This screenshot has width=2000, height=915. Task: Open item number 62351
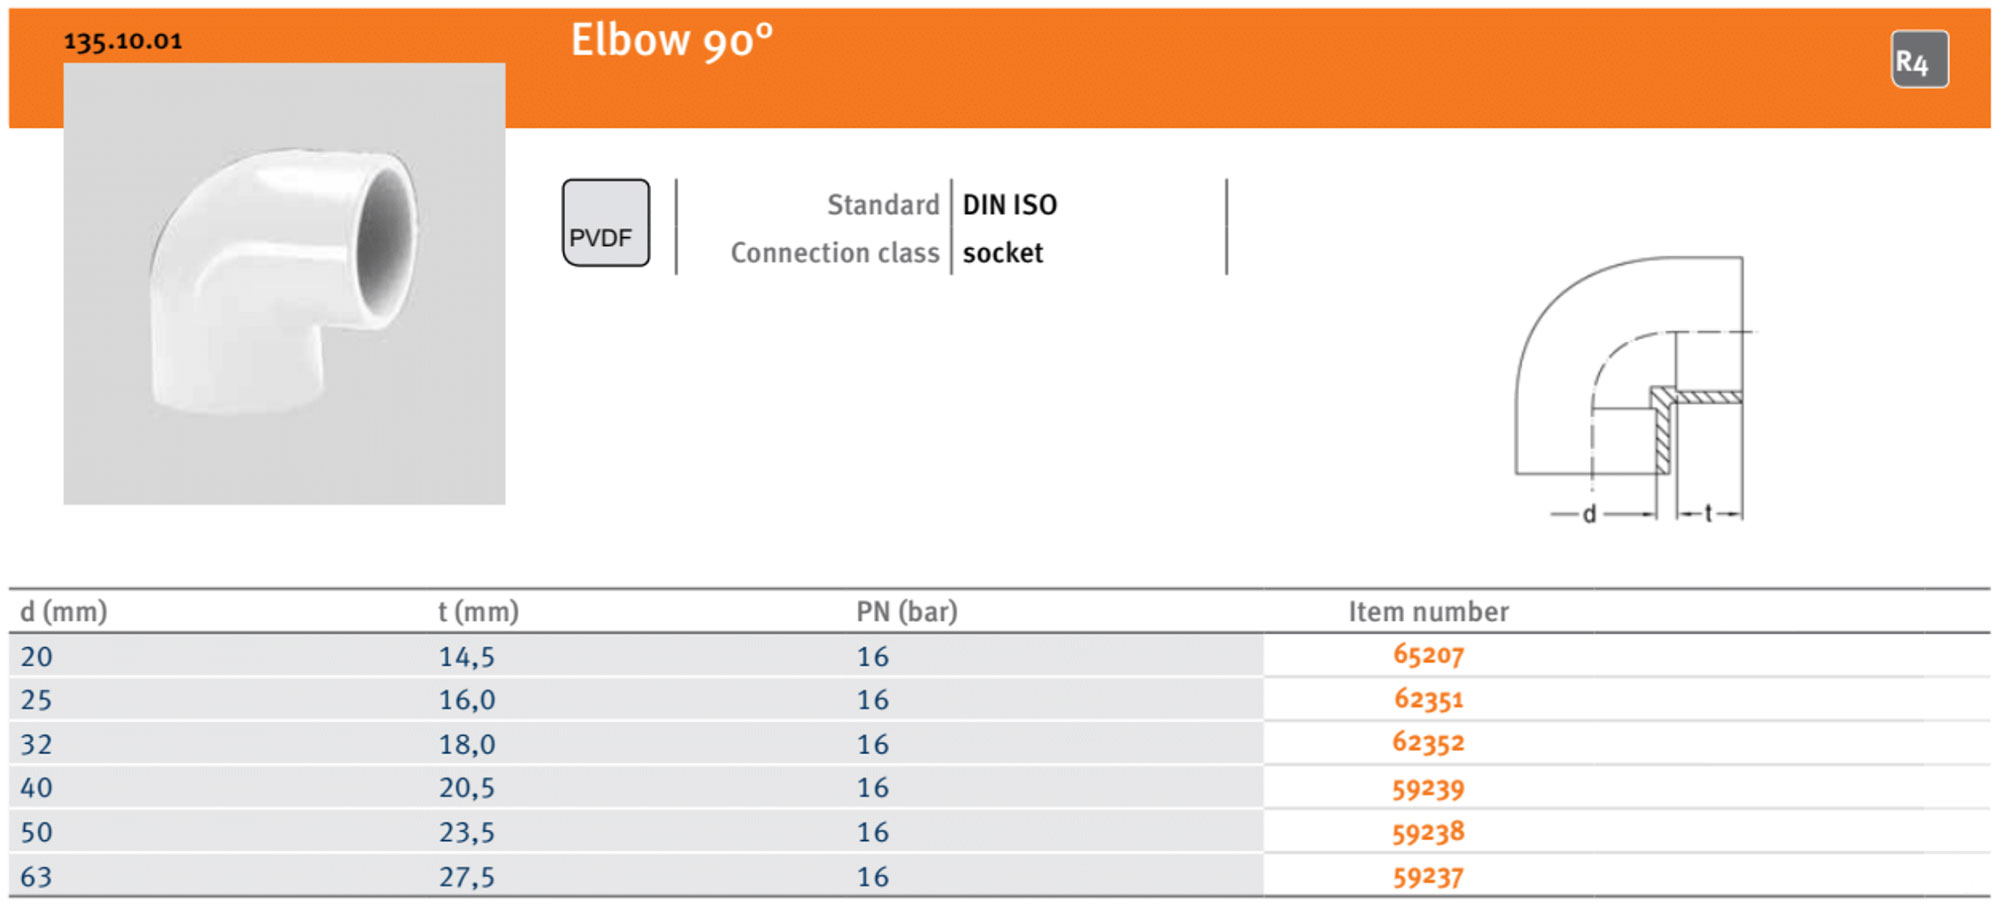1428,699
